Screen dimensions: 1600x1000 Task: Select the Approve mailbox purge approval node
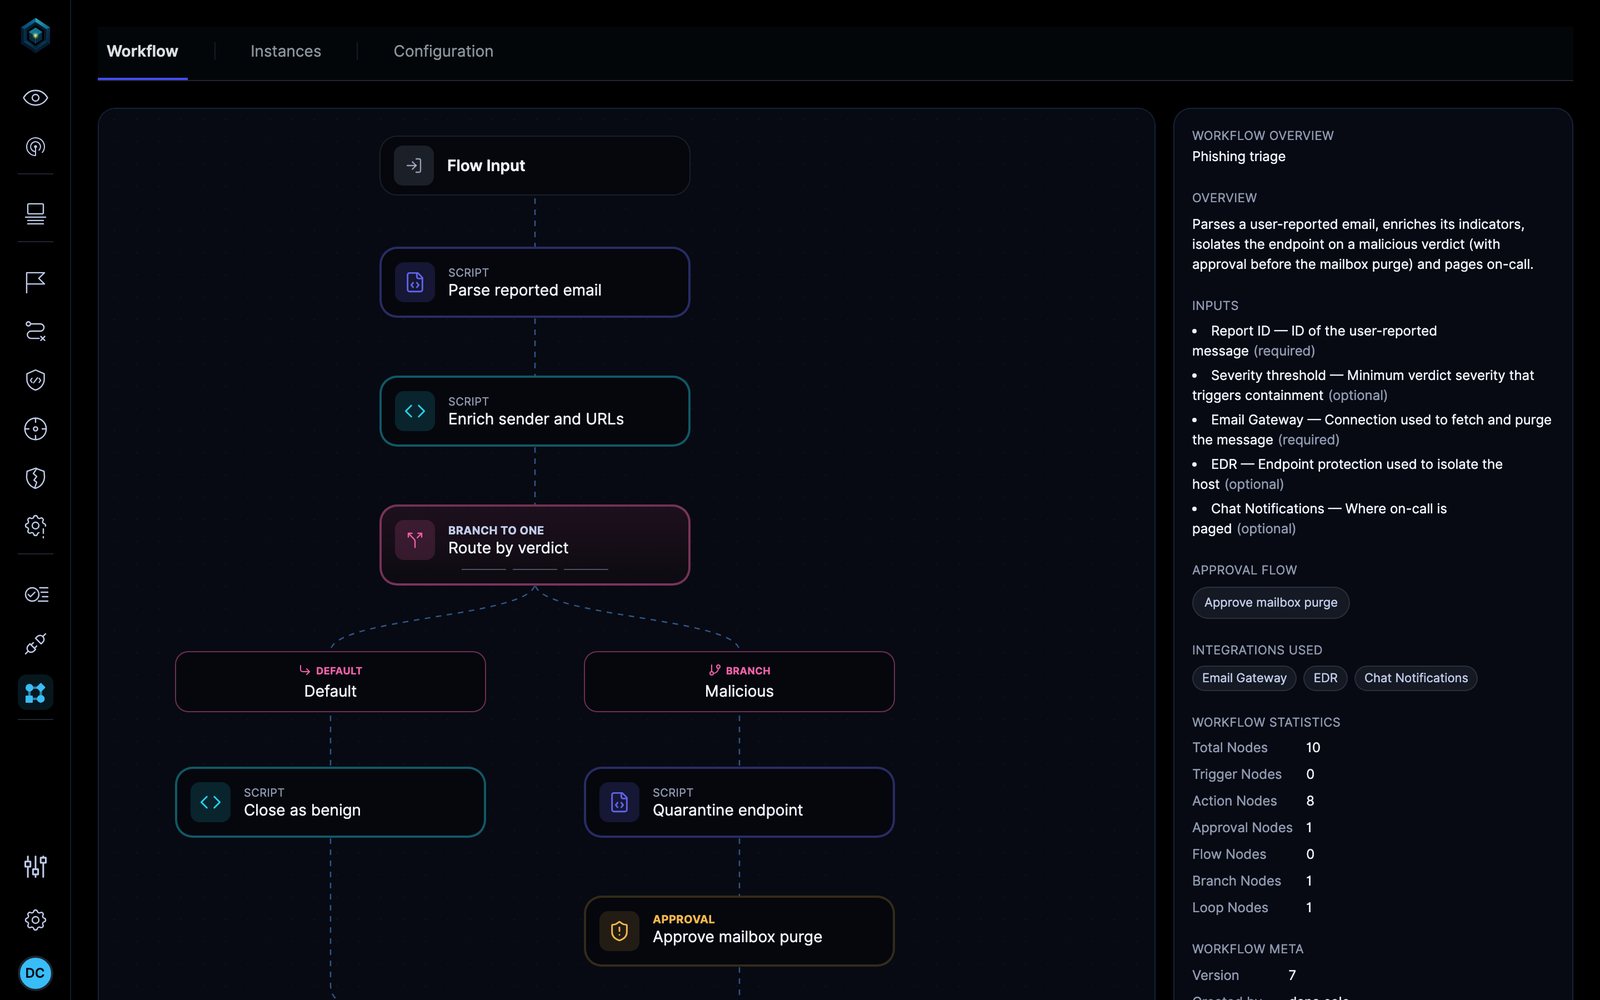[x=739, y=931]
